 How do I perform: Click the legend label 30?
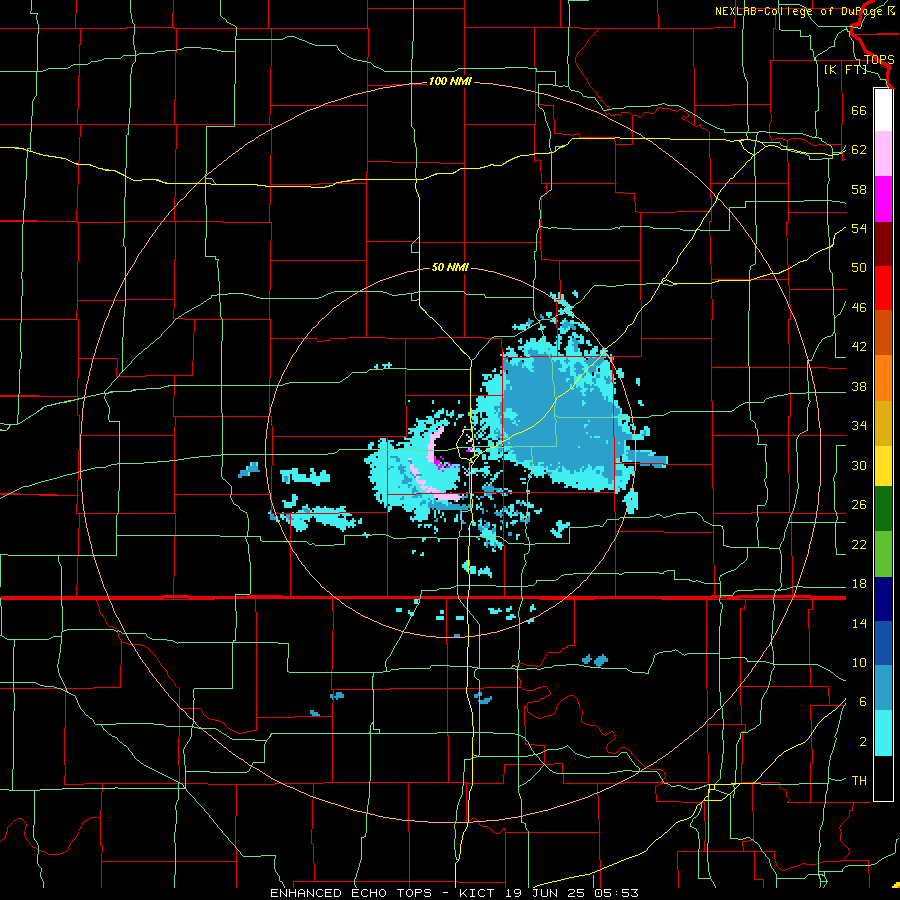pos(859,465)
